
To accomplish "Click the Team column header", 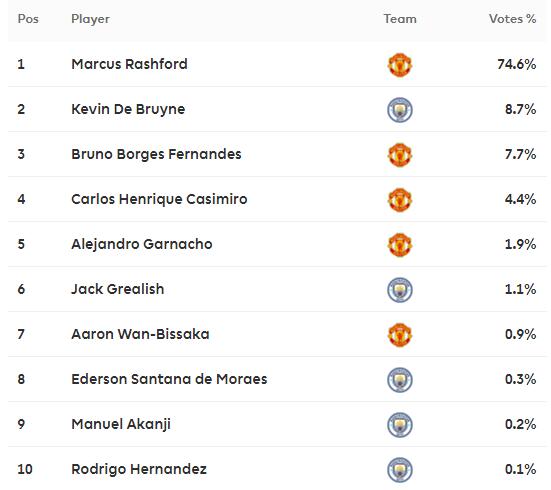I will coord(400,19).
